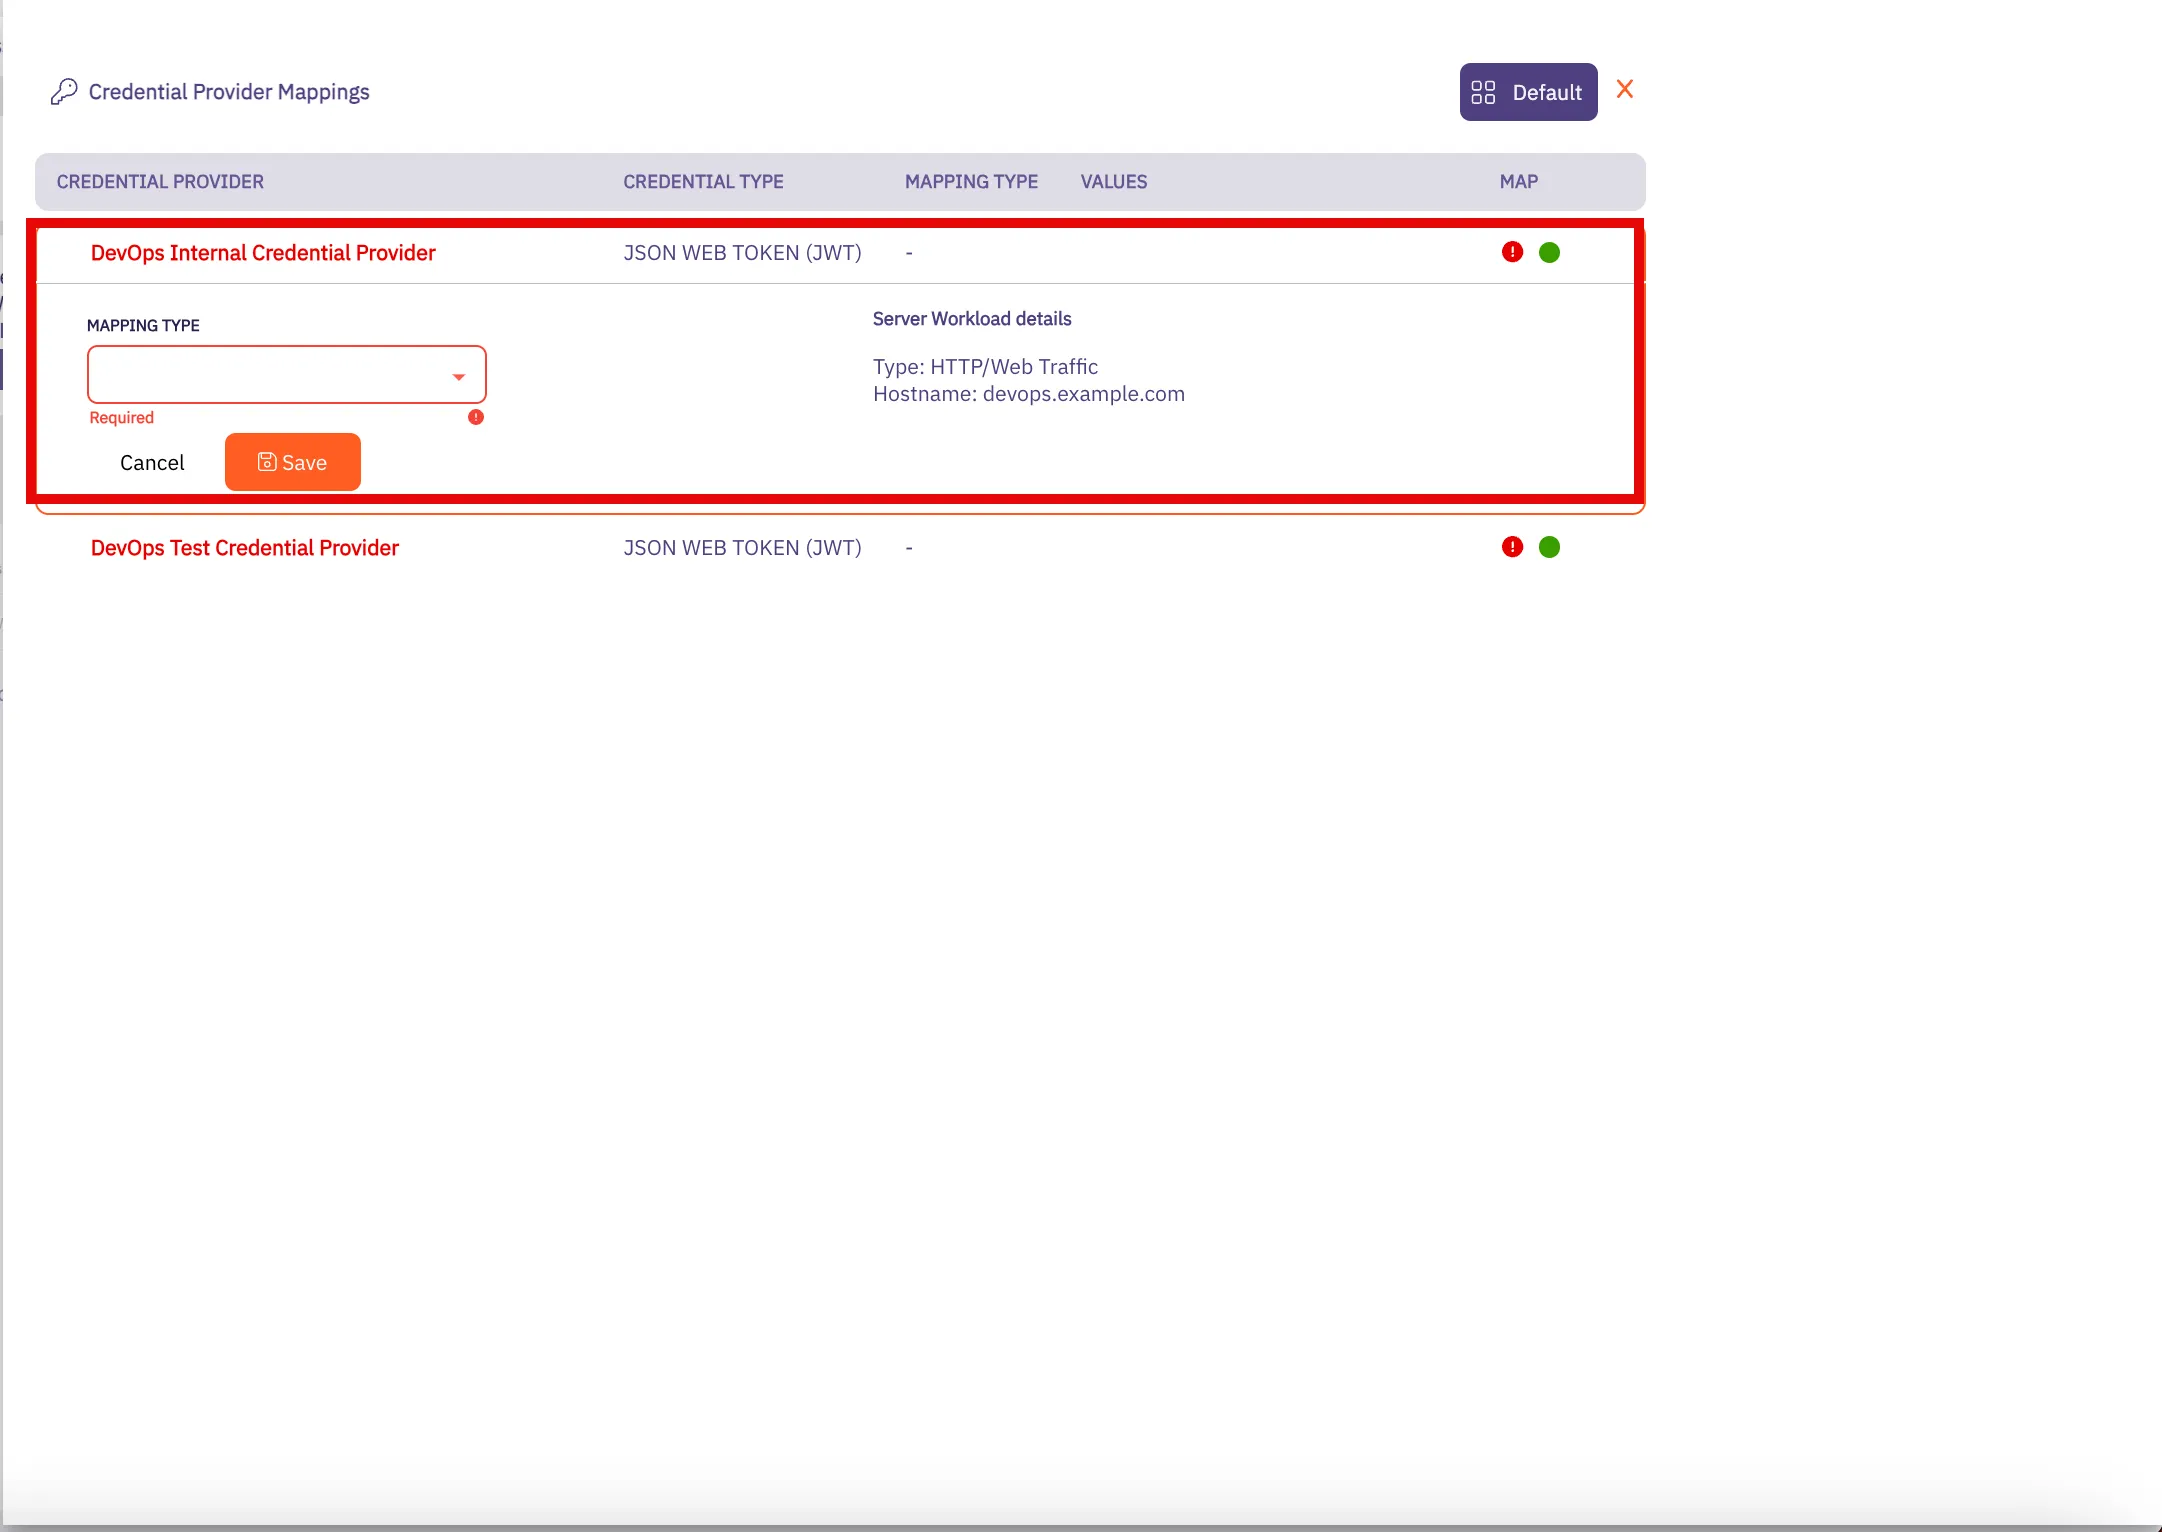The height and width of the screenshot is (1532, 2162).
Task: Click the red alert icon for DevOps Test Credential Provider
Action: (1511, 546)
